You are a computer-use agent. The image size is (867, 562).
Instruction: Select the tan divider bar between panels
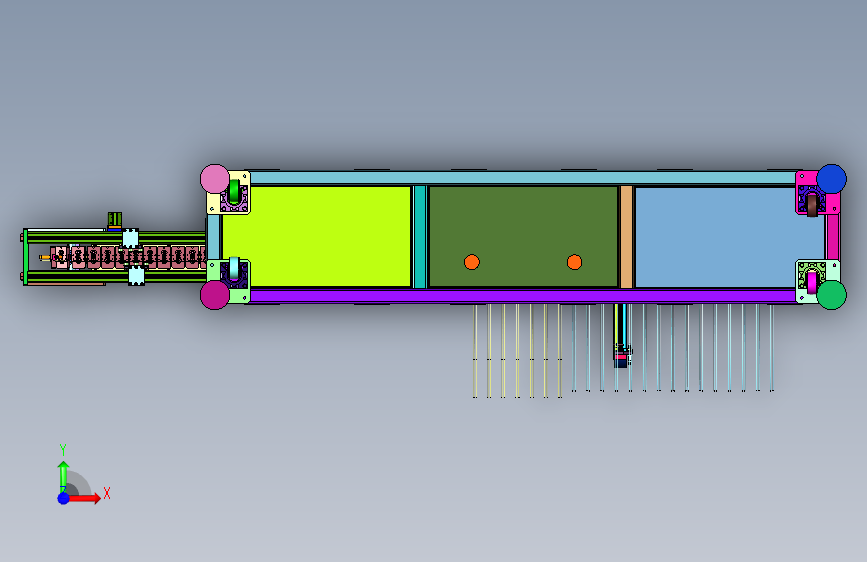coord(626,237)
